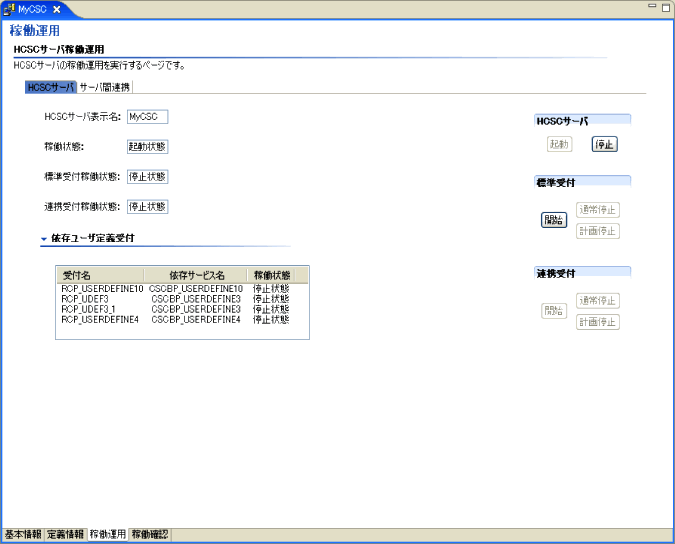Click the HCSCサーバ 停止 button
The width and height of the screenshot is (675, 544).
[604, 144]
